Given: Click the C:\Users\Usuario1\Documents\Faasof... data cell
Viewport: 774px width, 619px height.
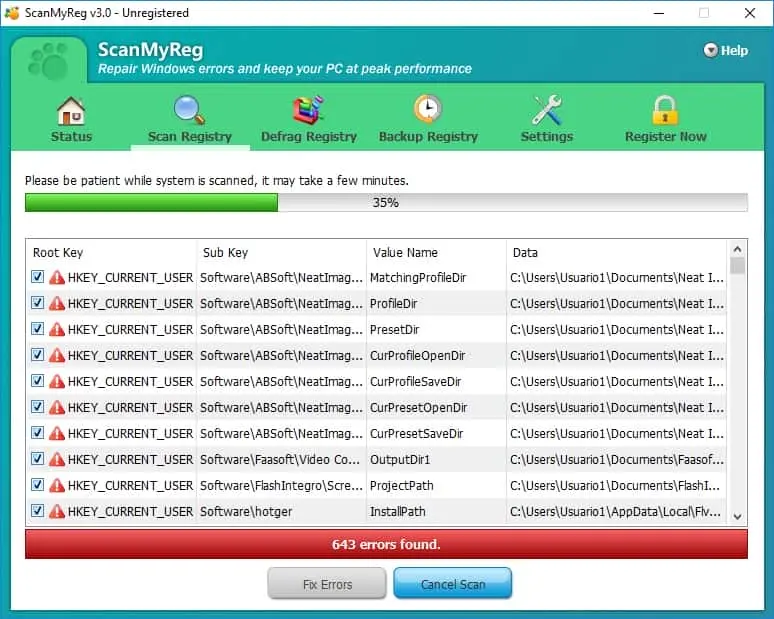Looking at the screenshot, I should [x=617, y=460].
